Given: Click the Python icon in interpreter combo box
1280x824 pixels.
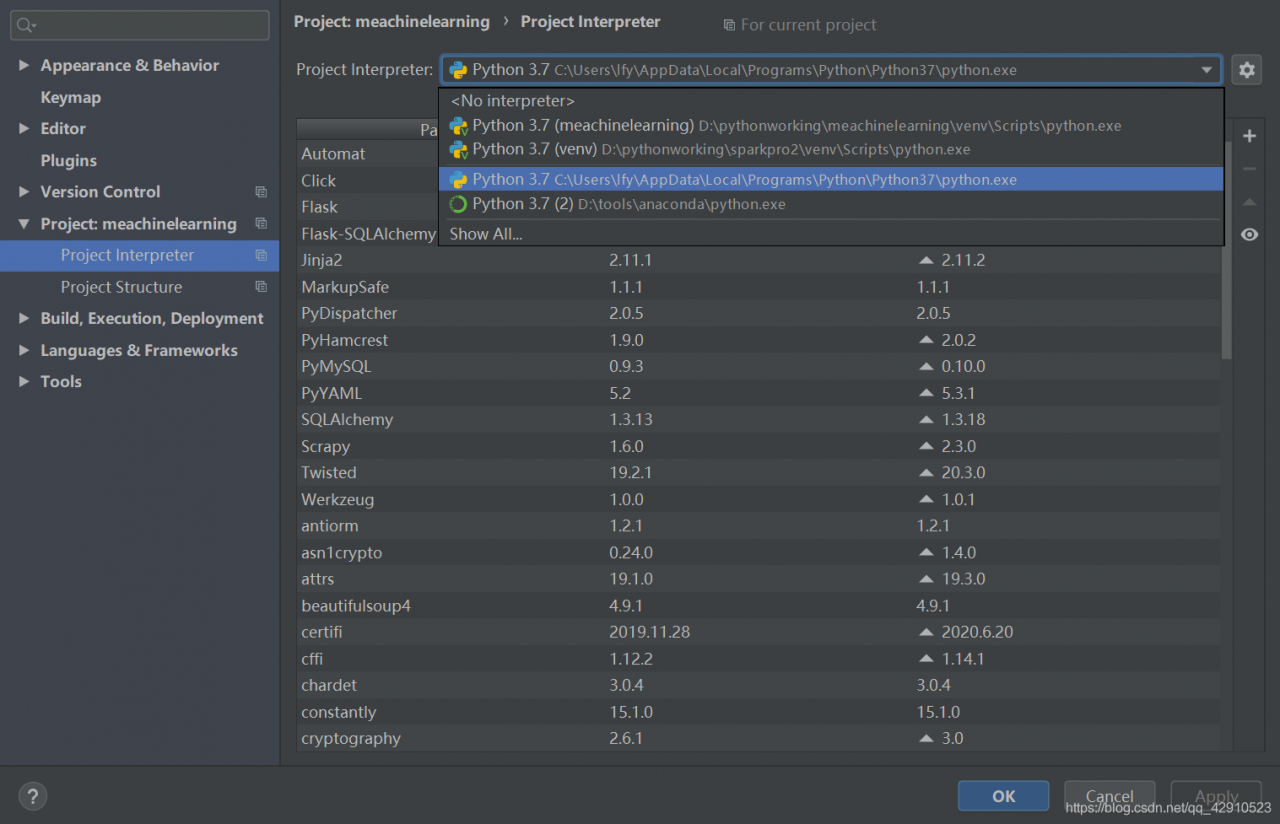Looking at the screenshot, I should pos(458,70).
